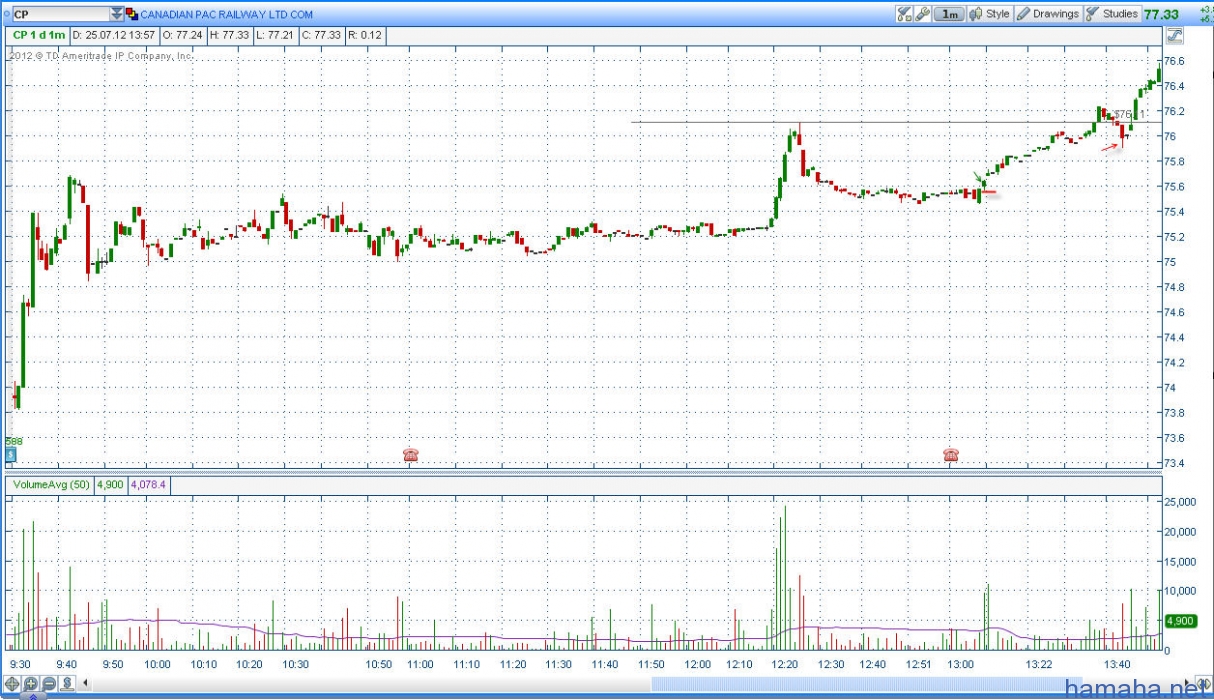Screen dimensions: 1214x700
Task: Open the symbol dropdown arrow next to CP
Action: point(116,14)
